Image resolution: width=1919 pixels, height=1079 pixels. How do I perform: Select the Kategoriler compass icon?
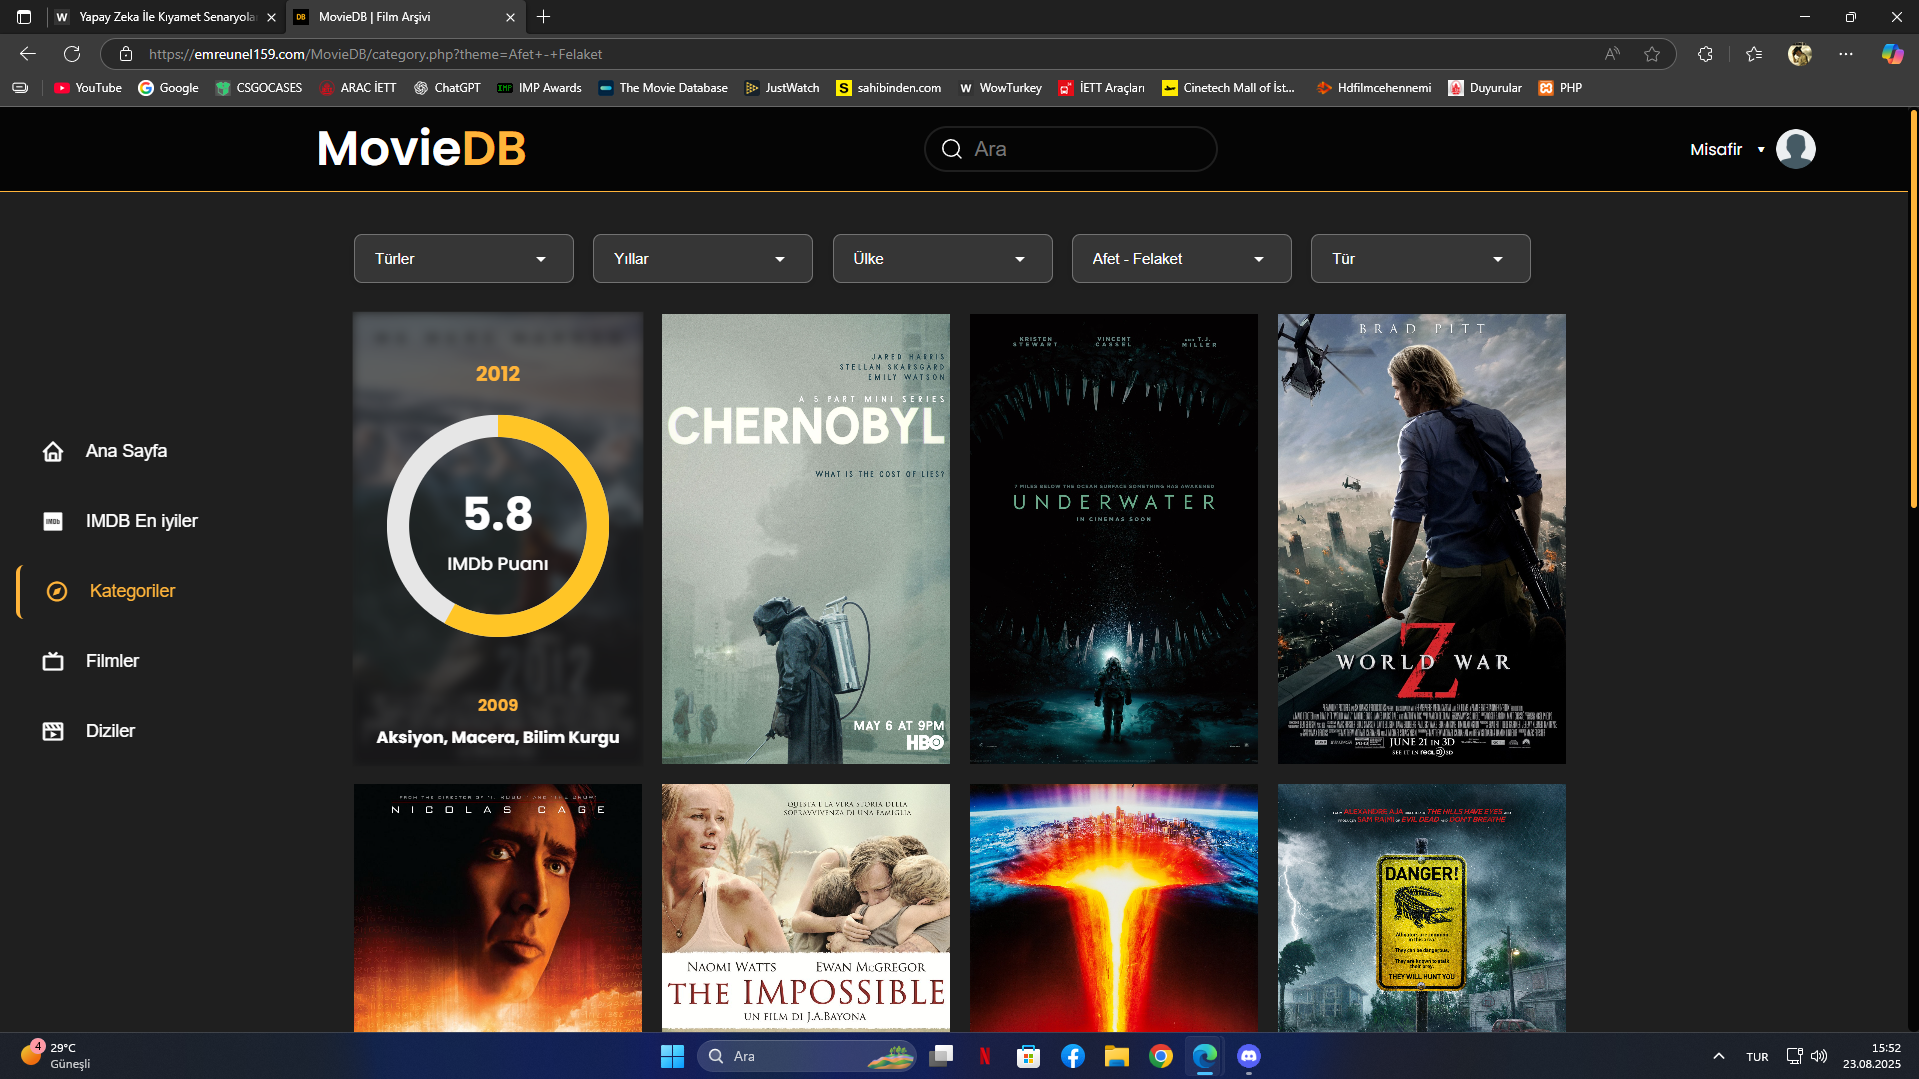click(x=57, y=591)
